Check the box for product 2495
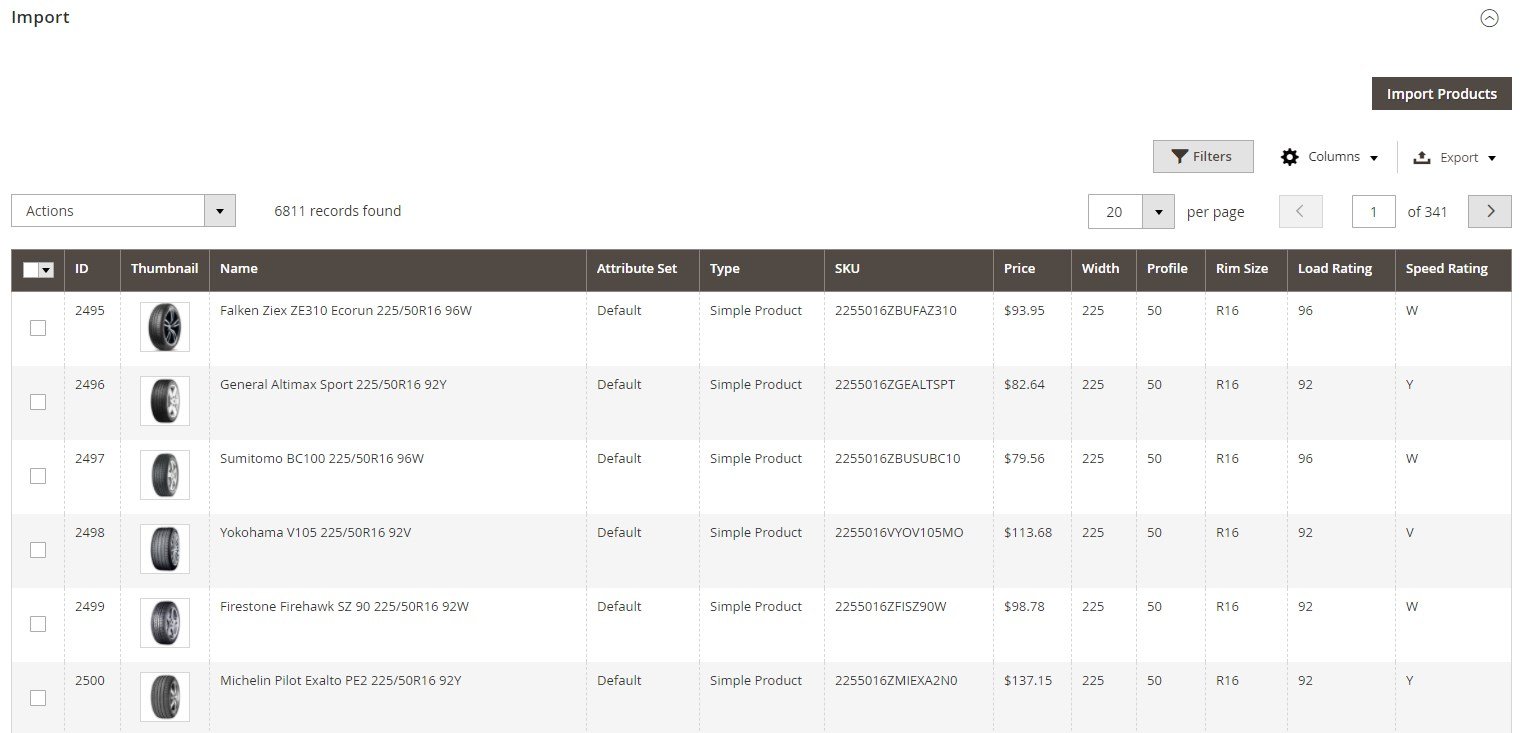This screenshot has width=1525, height=733. tap(38, 328)
